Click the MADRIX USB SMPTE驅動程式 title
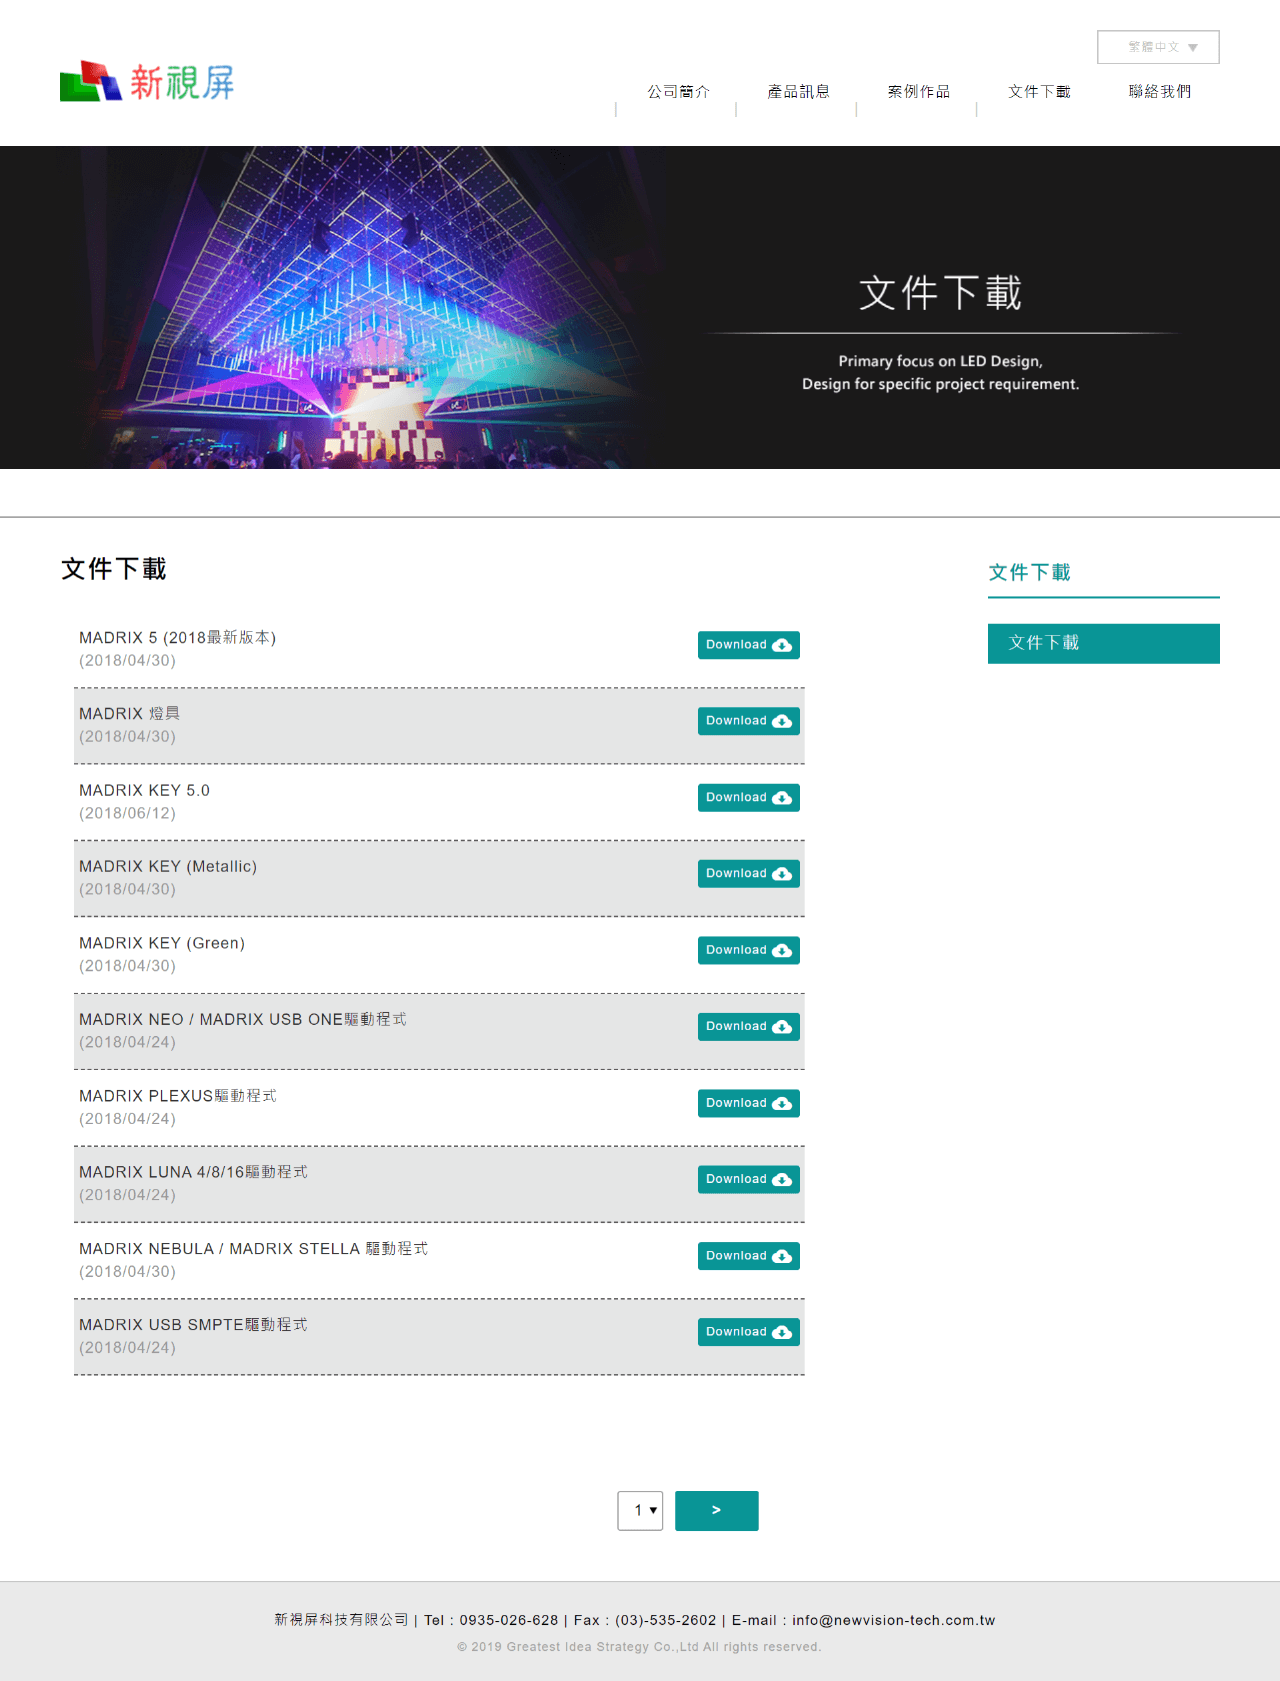1280x1681 pixels. (x=193, y=1325)
